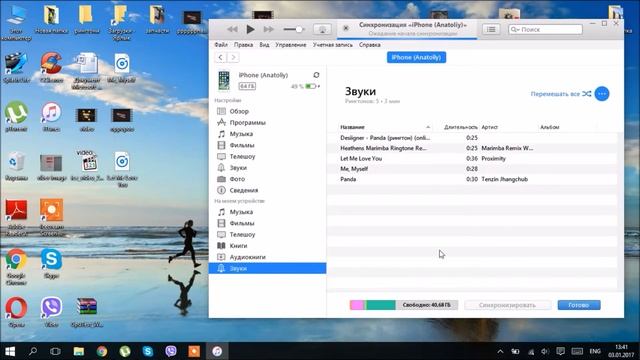Open Chrome from the taskbar

pyautogui.click(x=102, y=351)
